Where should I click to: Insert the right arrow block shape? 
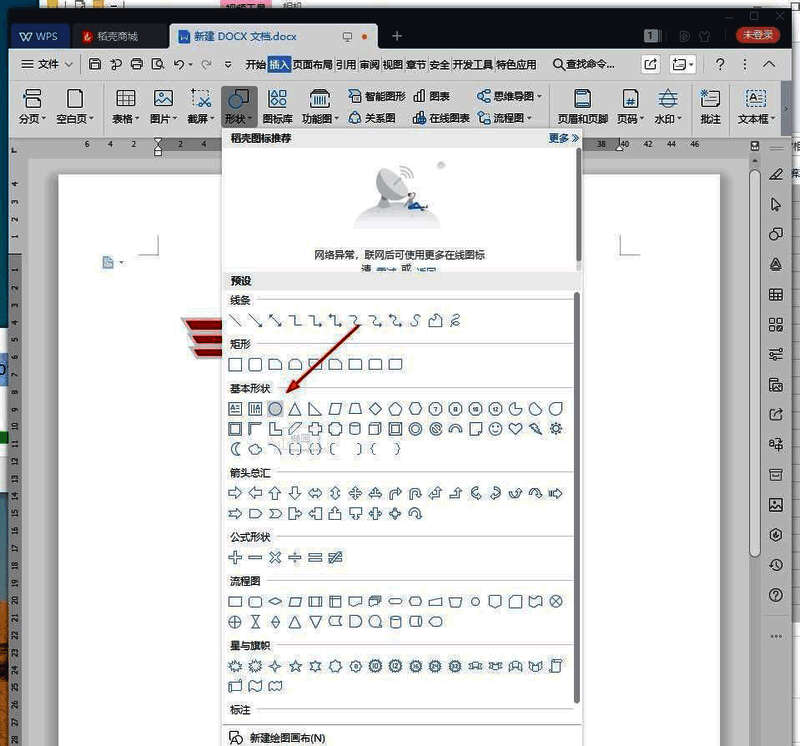(x=235, y=493)
